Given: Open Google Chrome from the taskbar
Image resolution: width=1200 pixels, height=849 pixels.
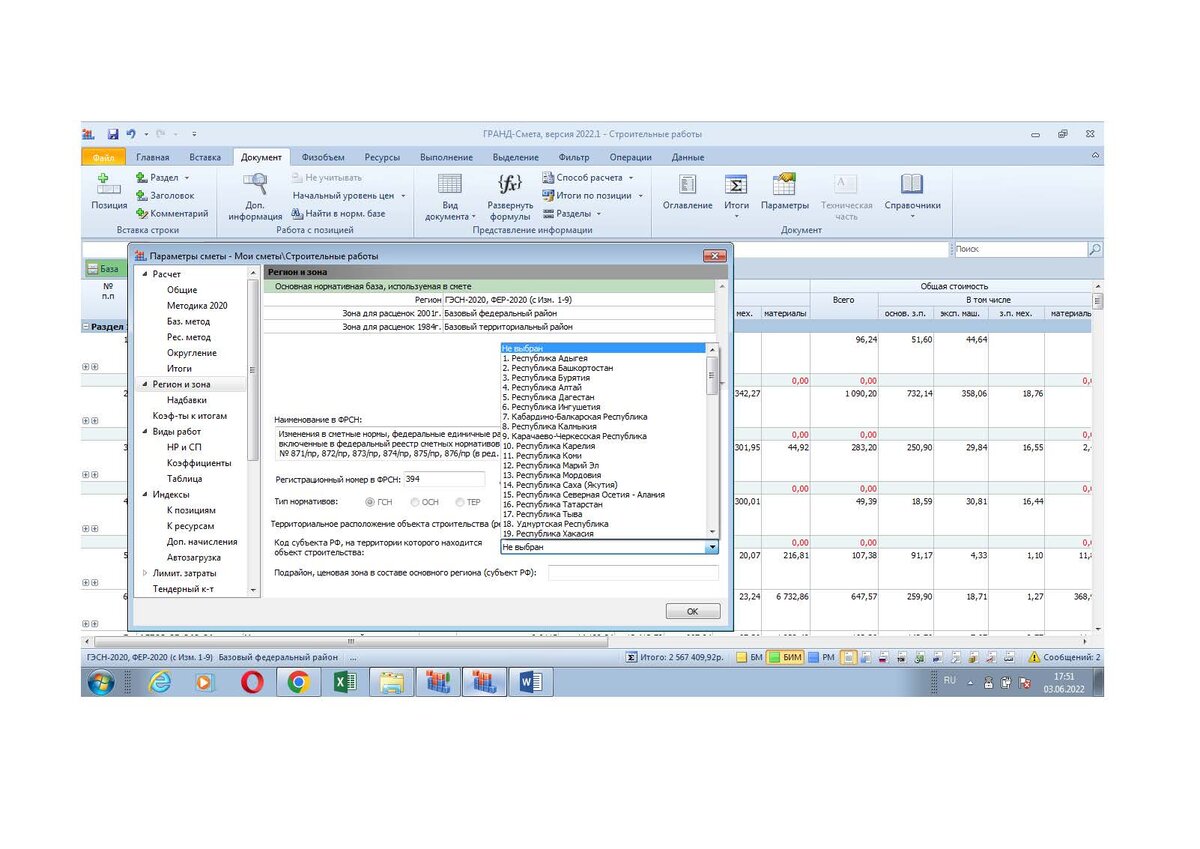Looking at the screenshot, I should tap(298, 682).
